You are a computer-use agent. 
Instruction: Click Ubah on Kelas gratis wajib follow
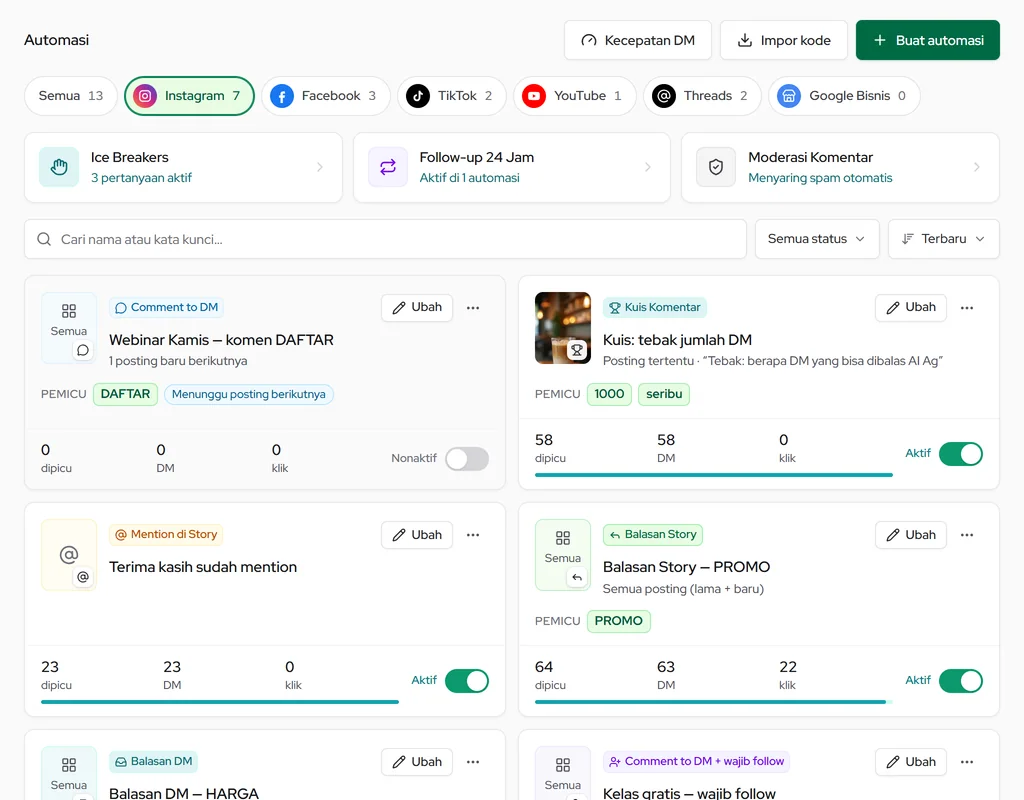911,762
